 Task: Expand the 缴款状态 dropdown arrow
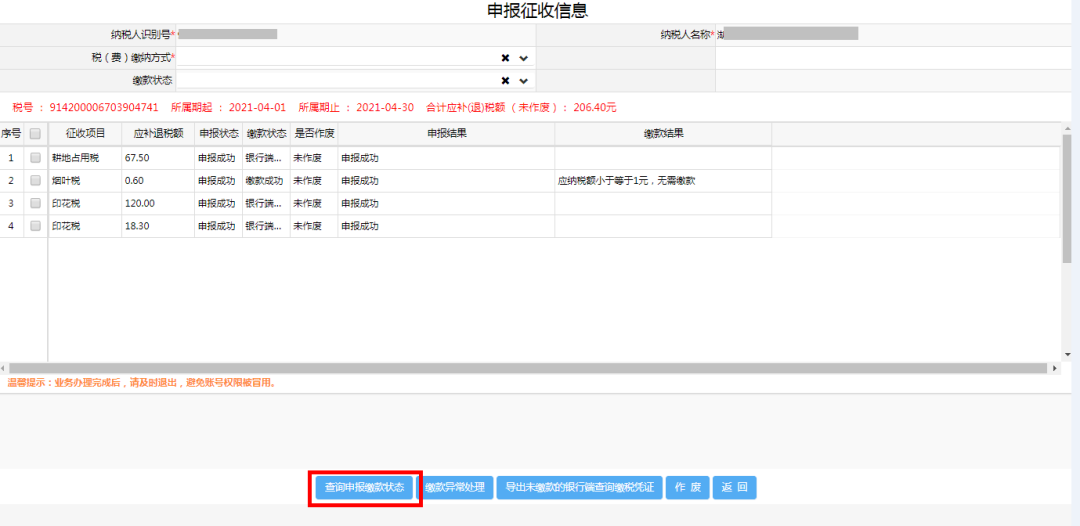[x=523, y=81]
